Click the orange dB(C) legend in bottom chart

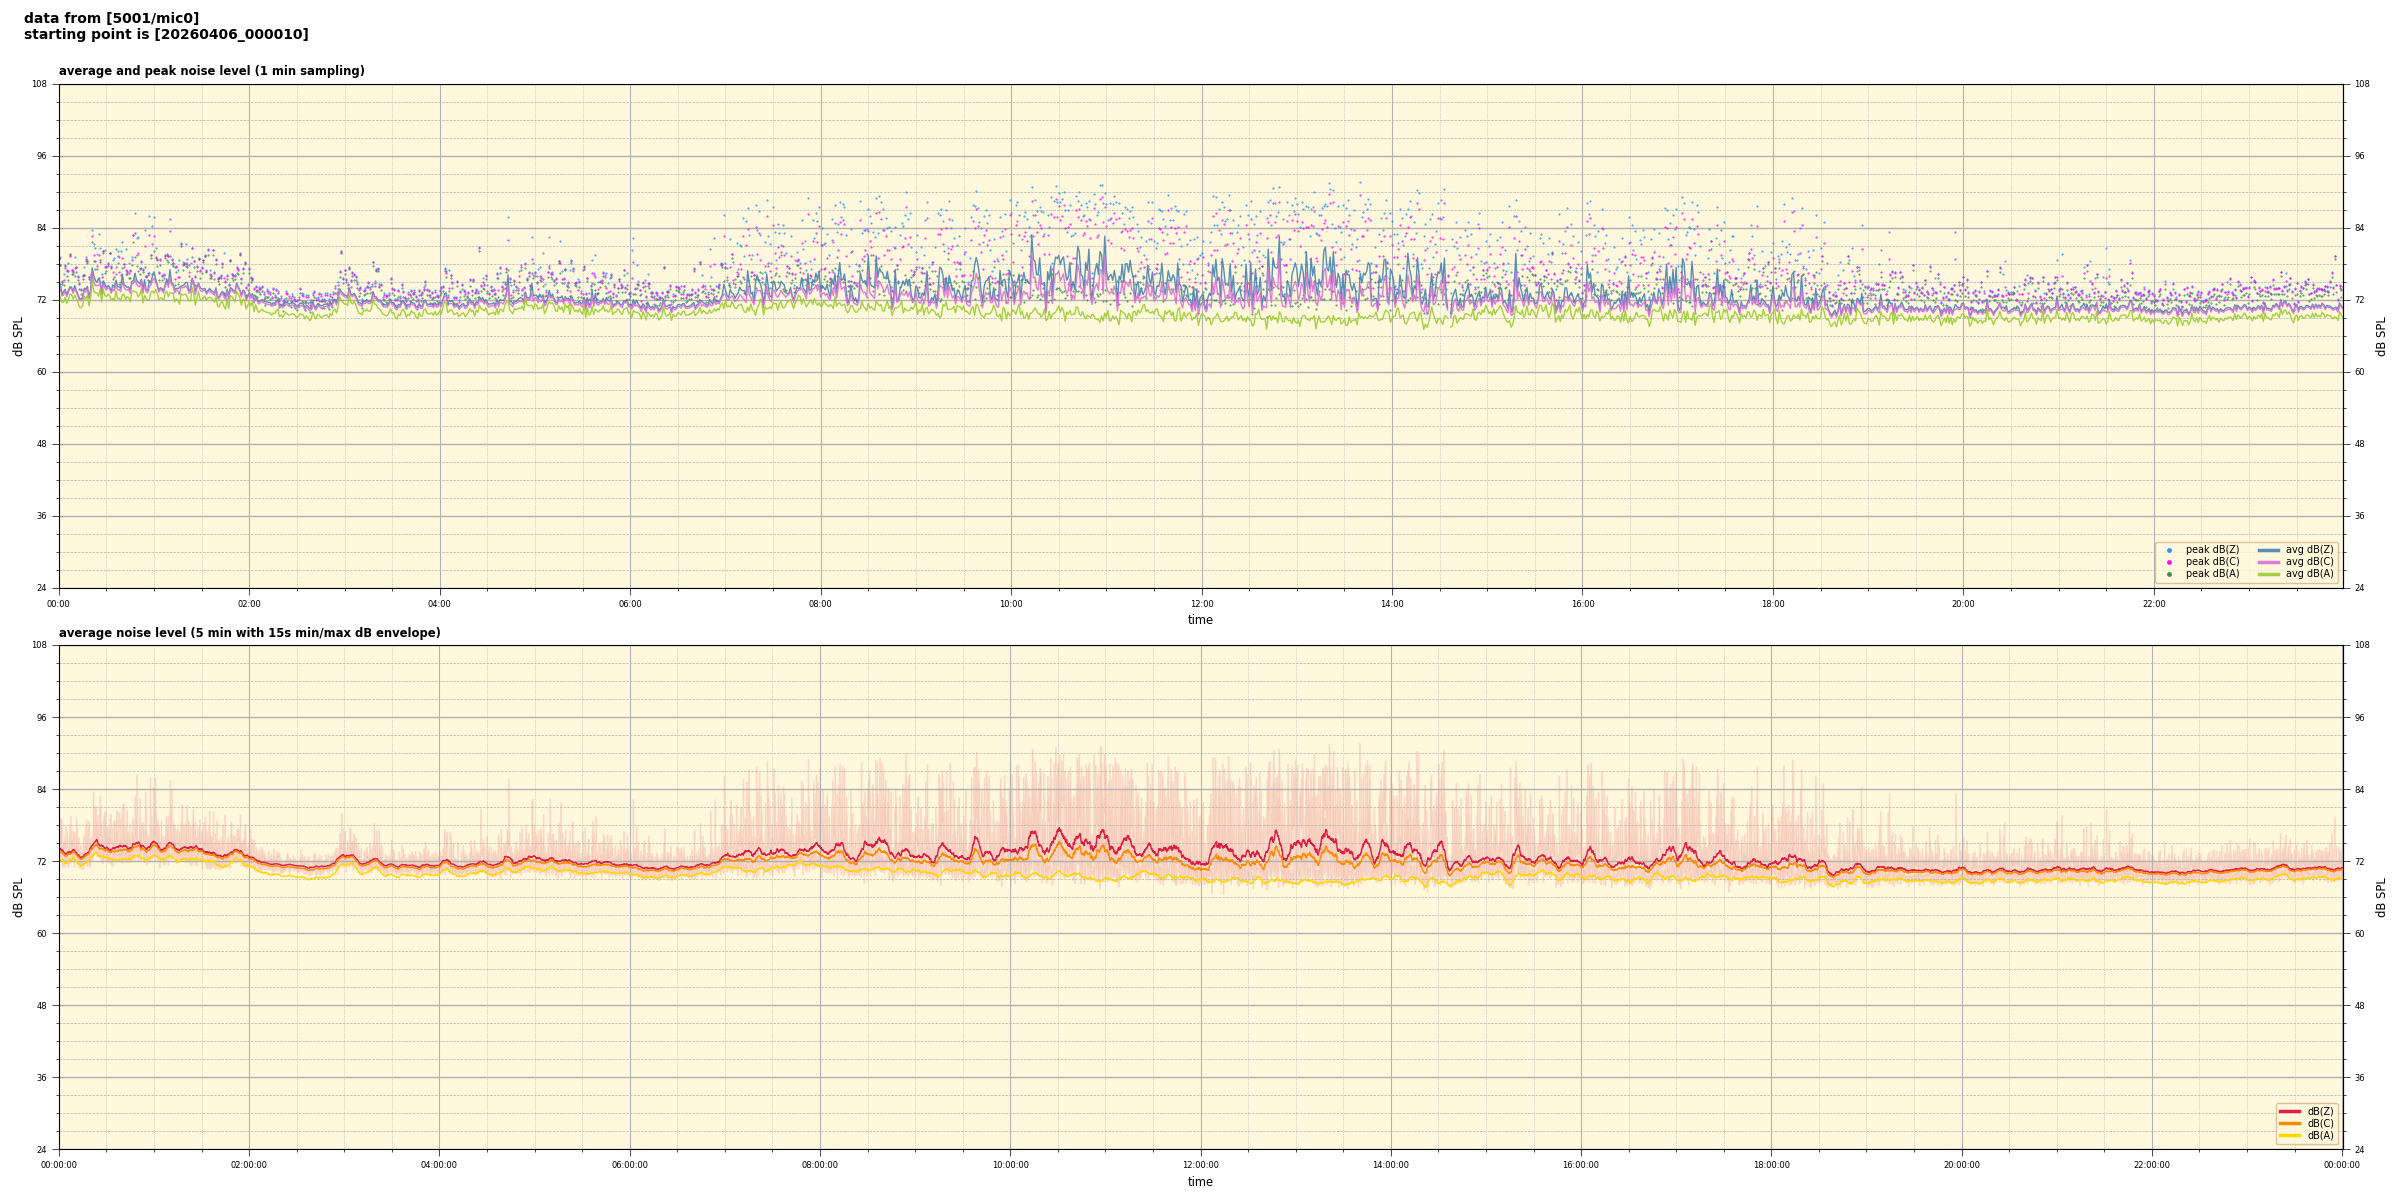point(2290,1123)
